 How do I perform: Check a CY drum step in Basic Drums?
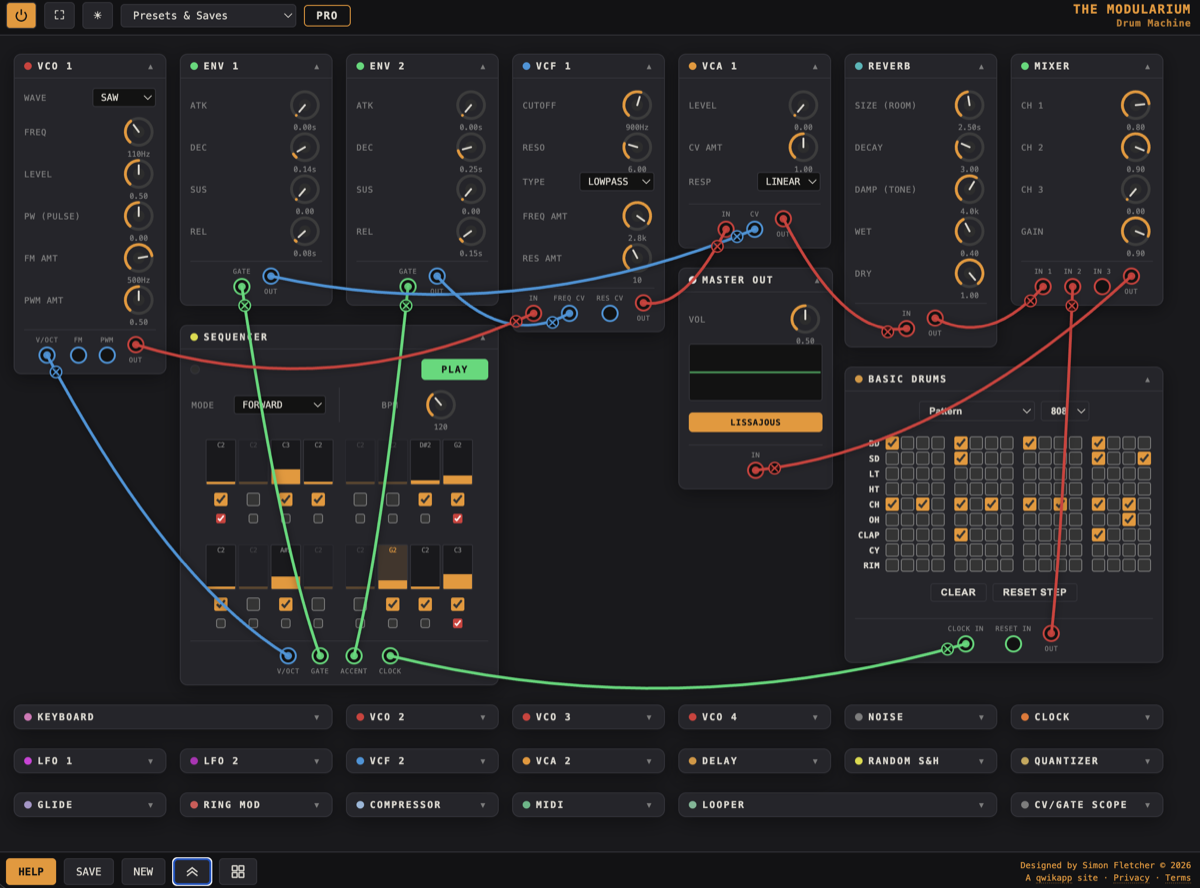click(x=890, y=549)
